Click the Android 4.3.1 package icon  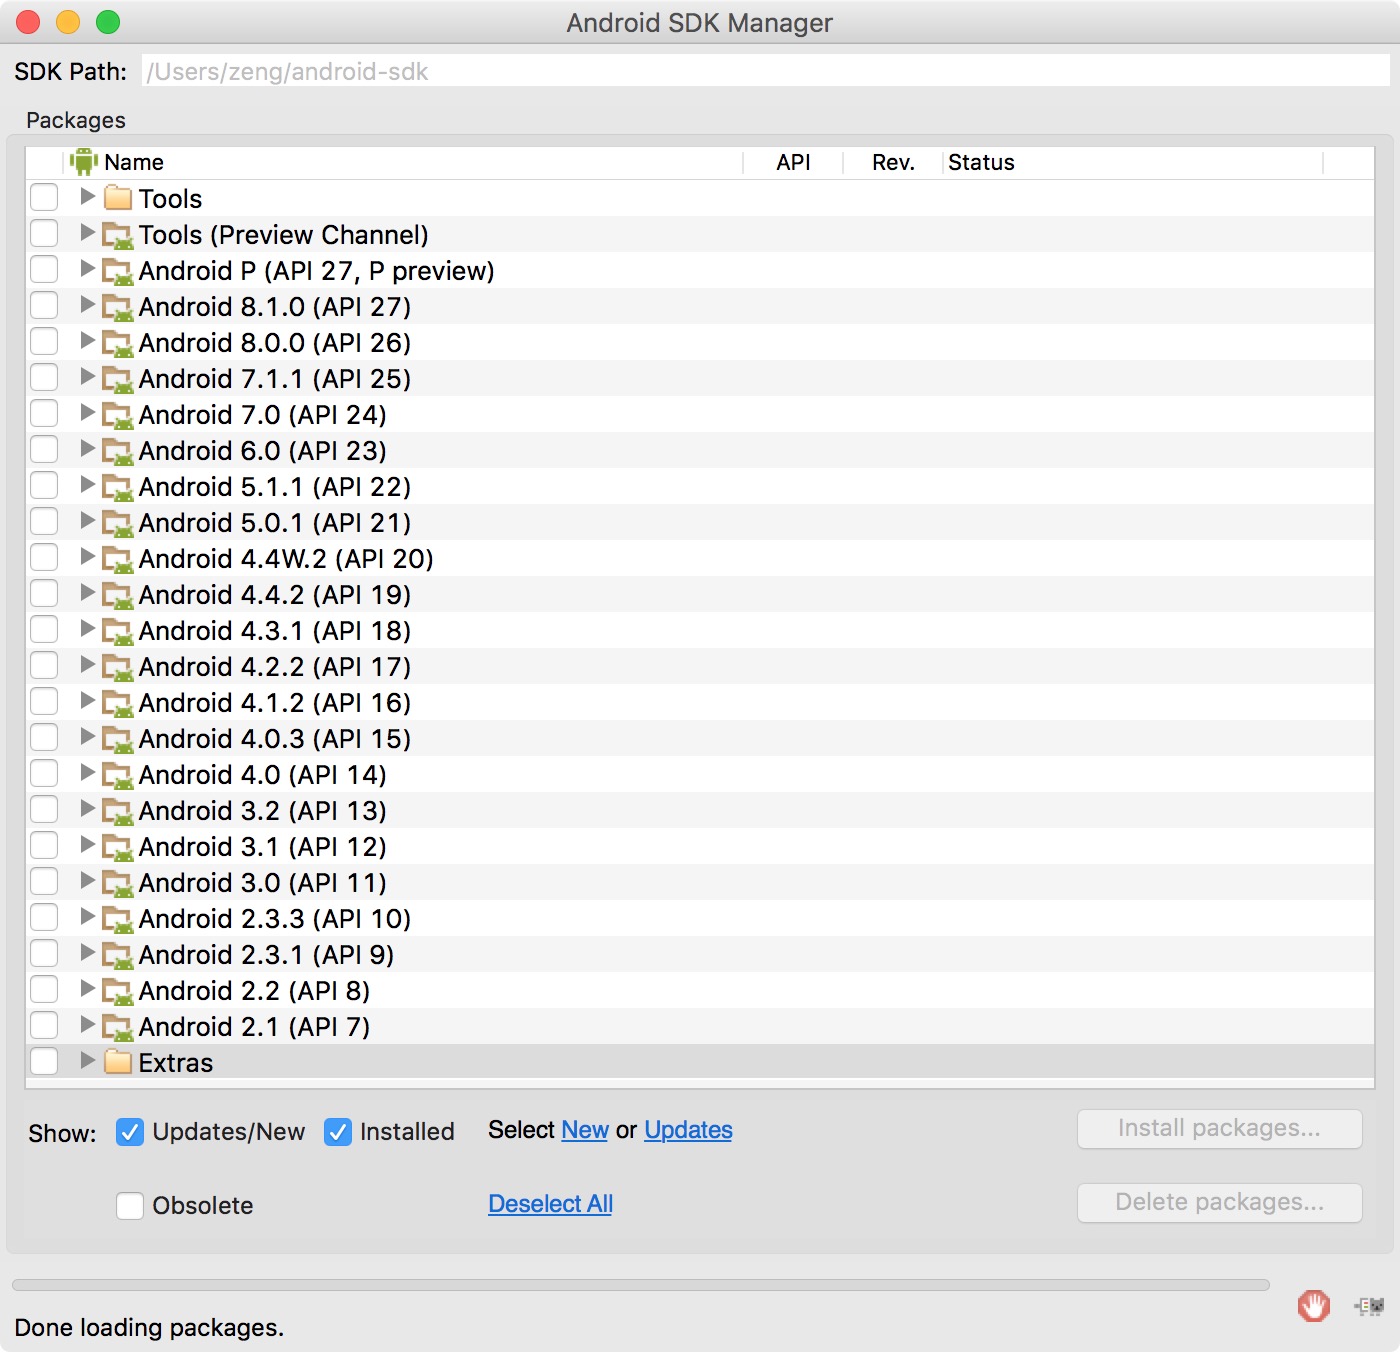point(118,632)
